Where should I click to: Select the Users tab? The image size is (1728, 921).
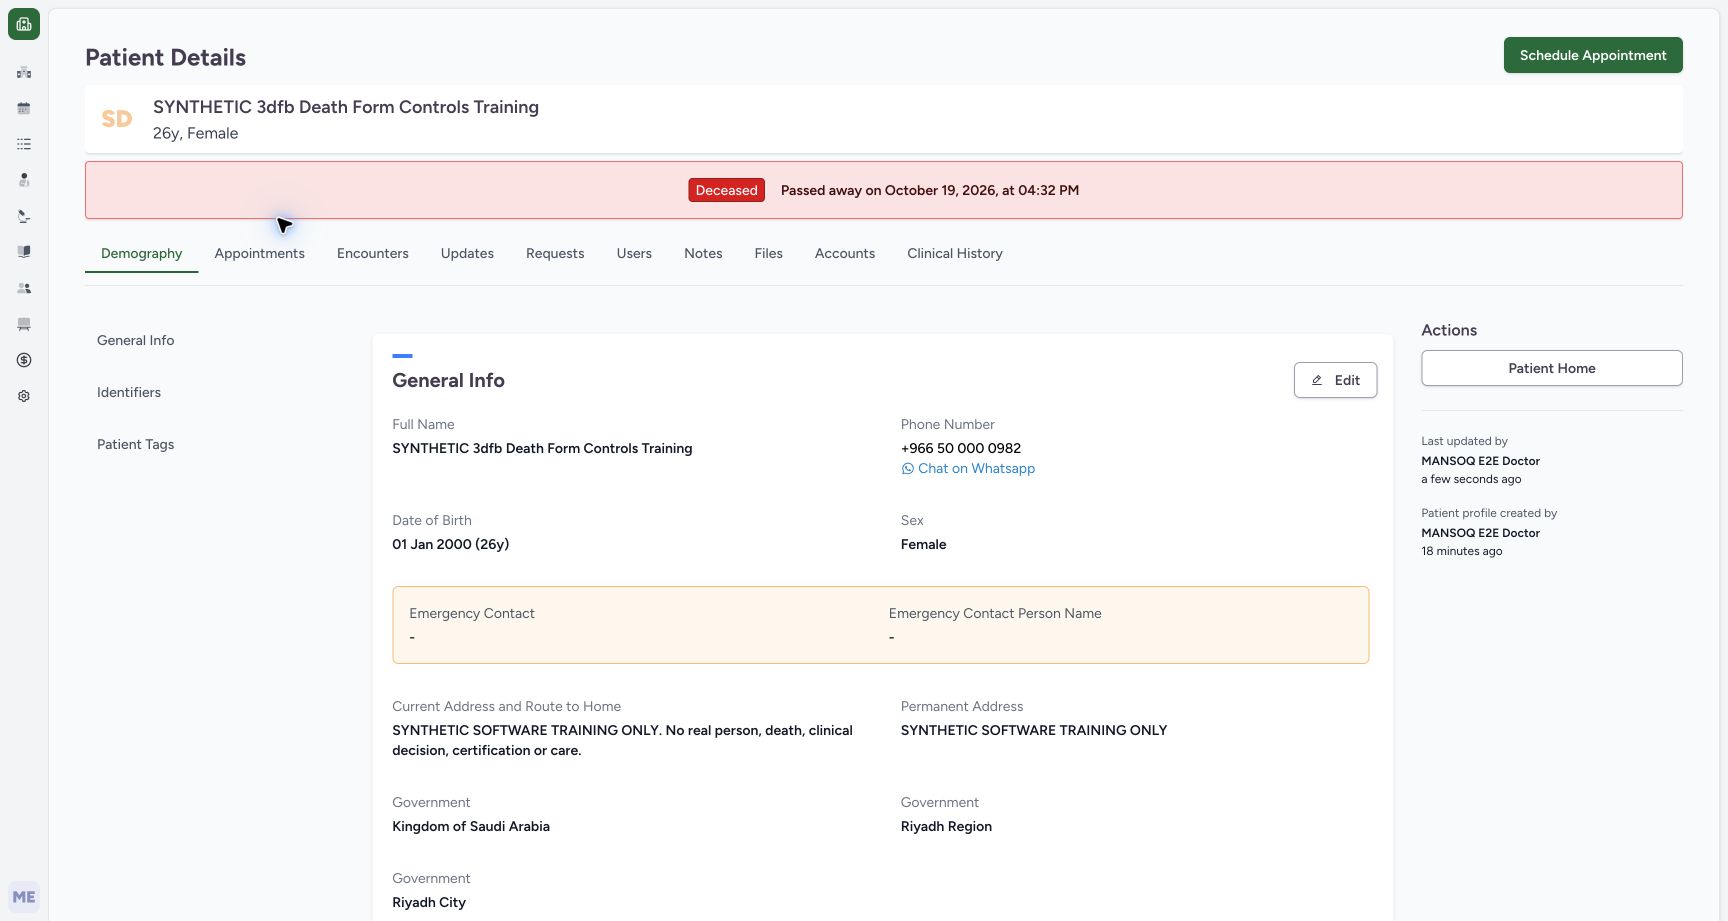point(634,253)
